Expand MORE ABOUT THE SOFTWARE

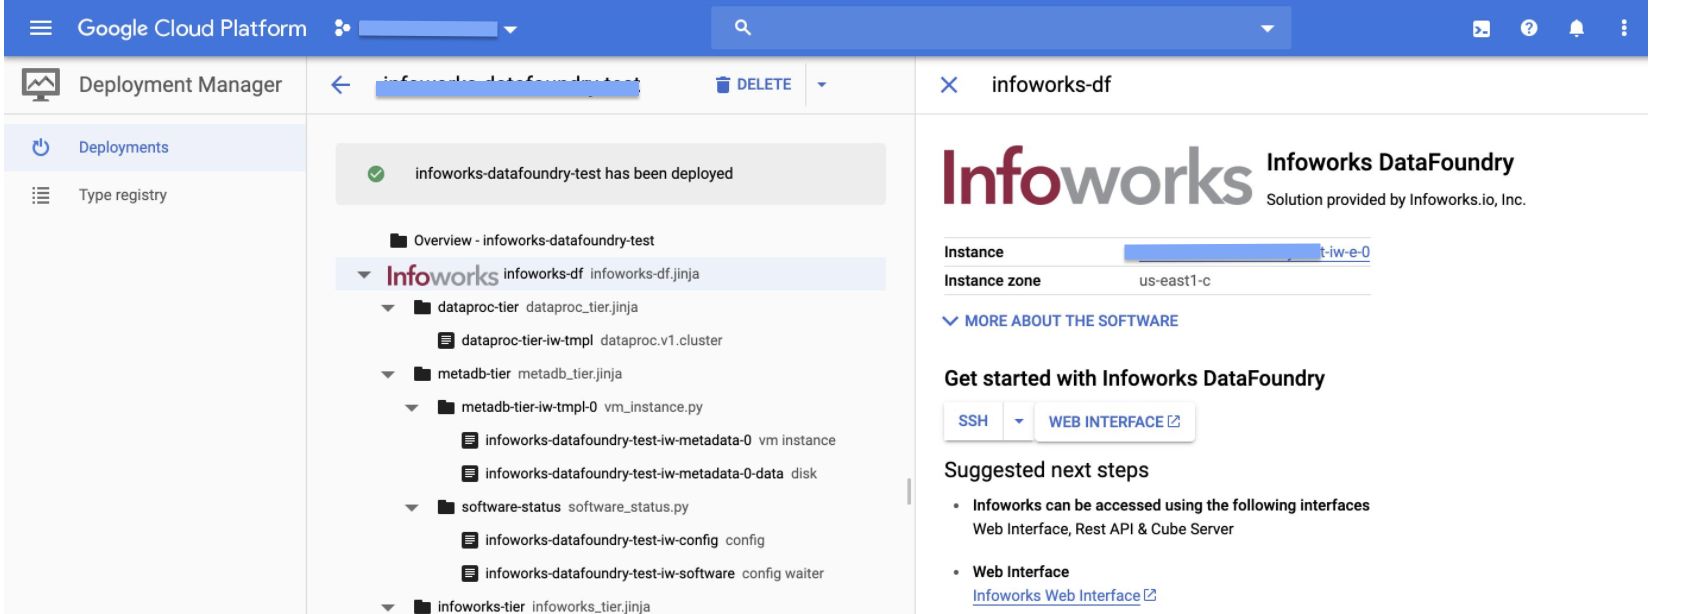click(1061, 321)
